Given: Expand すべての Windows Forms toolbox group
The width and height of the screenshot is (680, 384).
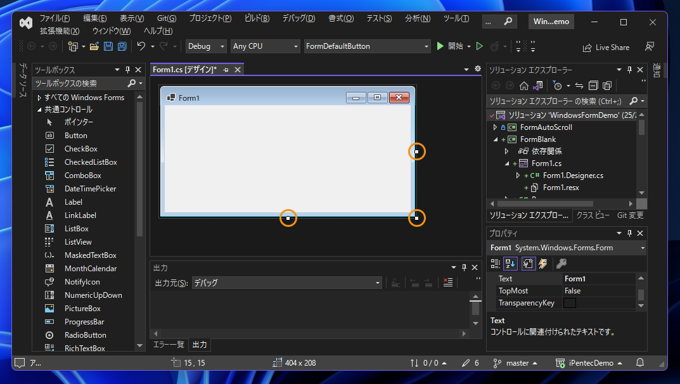Looking at the screenshot, I should click(x=39, y=98).
